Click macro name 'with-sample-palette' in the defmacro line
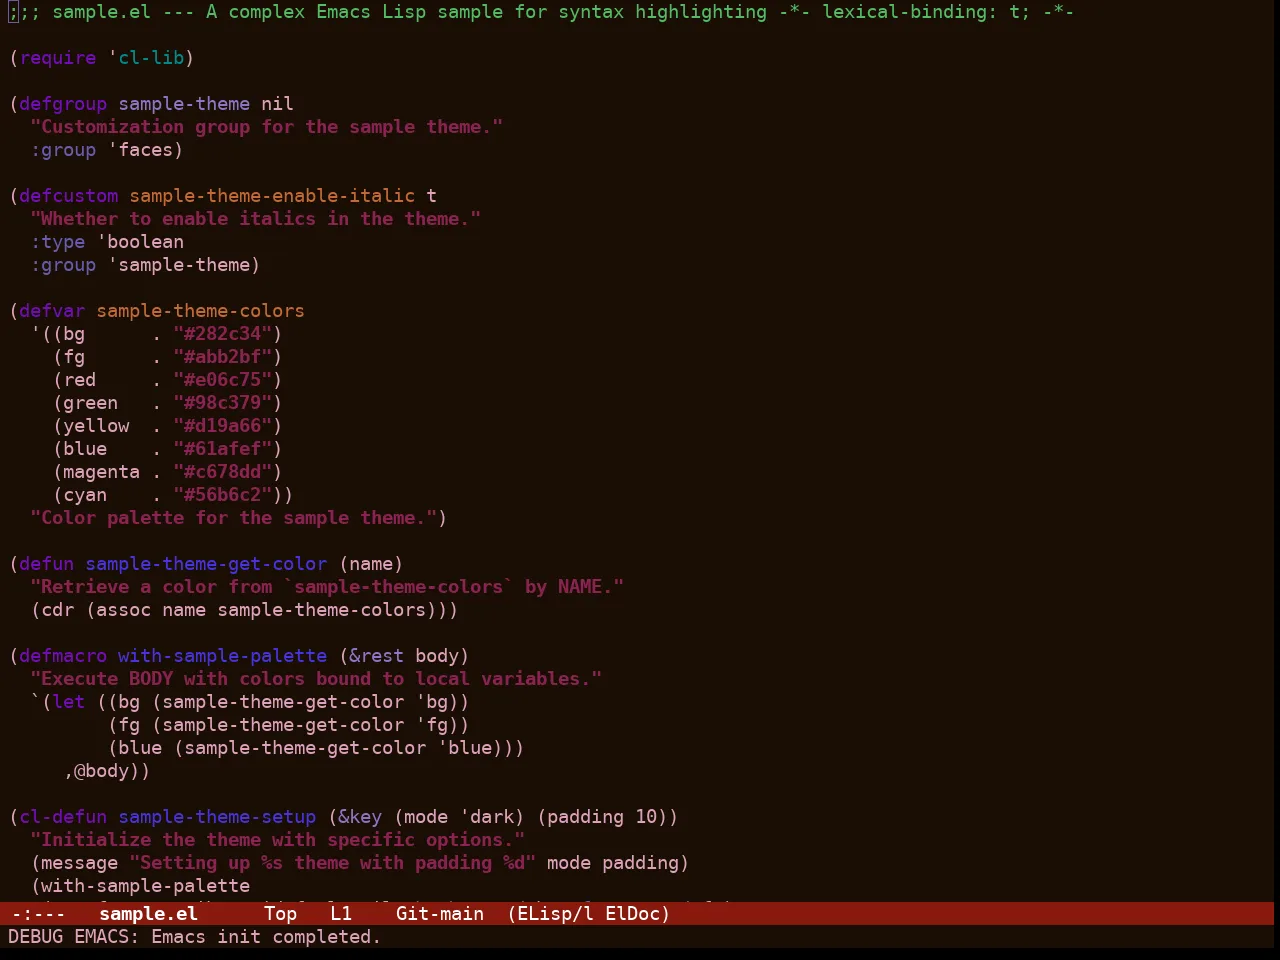Viewport: 1280px width, 960px height. click(x=223, y=656)
